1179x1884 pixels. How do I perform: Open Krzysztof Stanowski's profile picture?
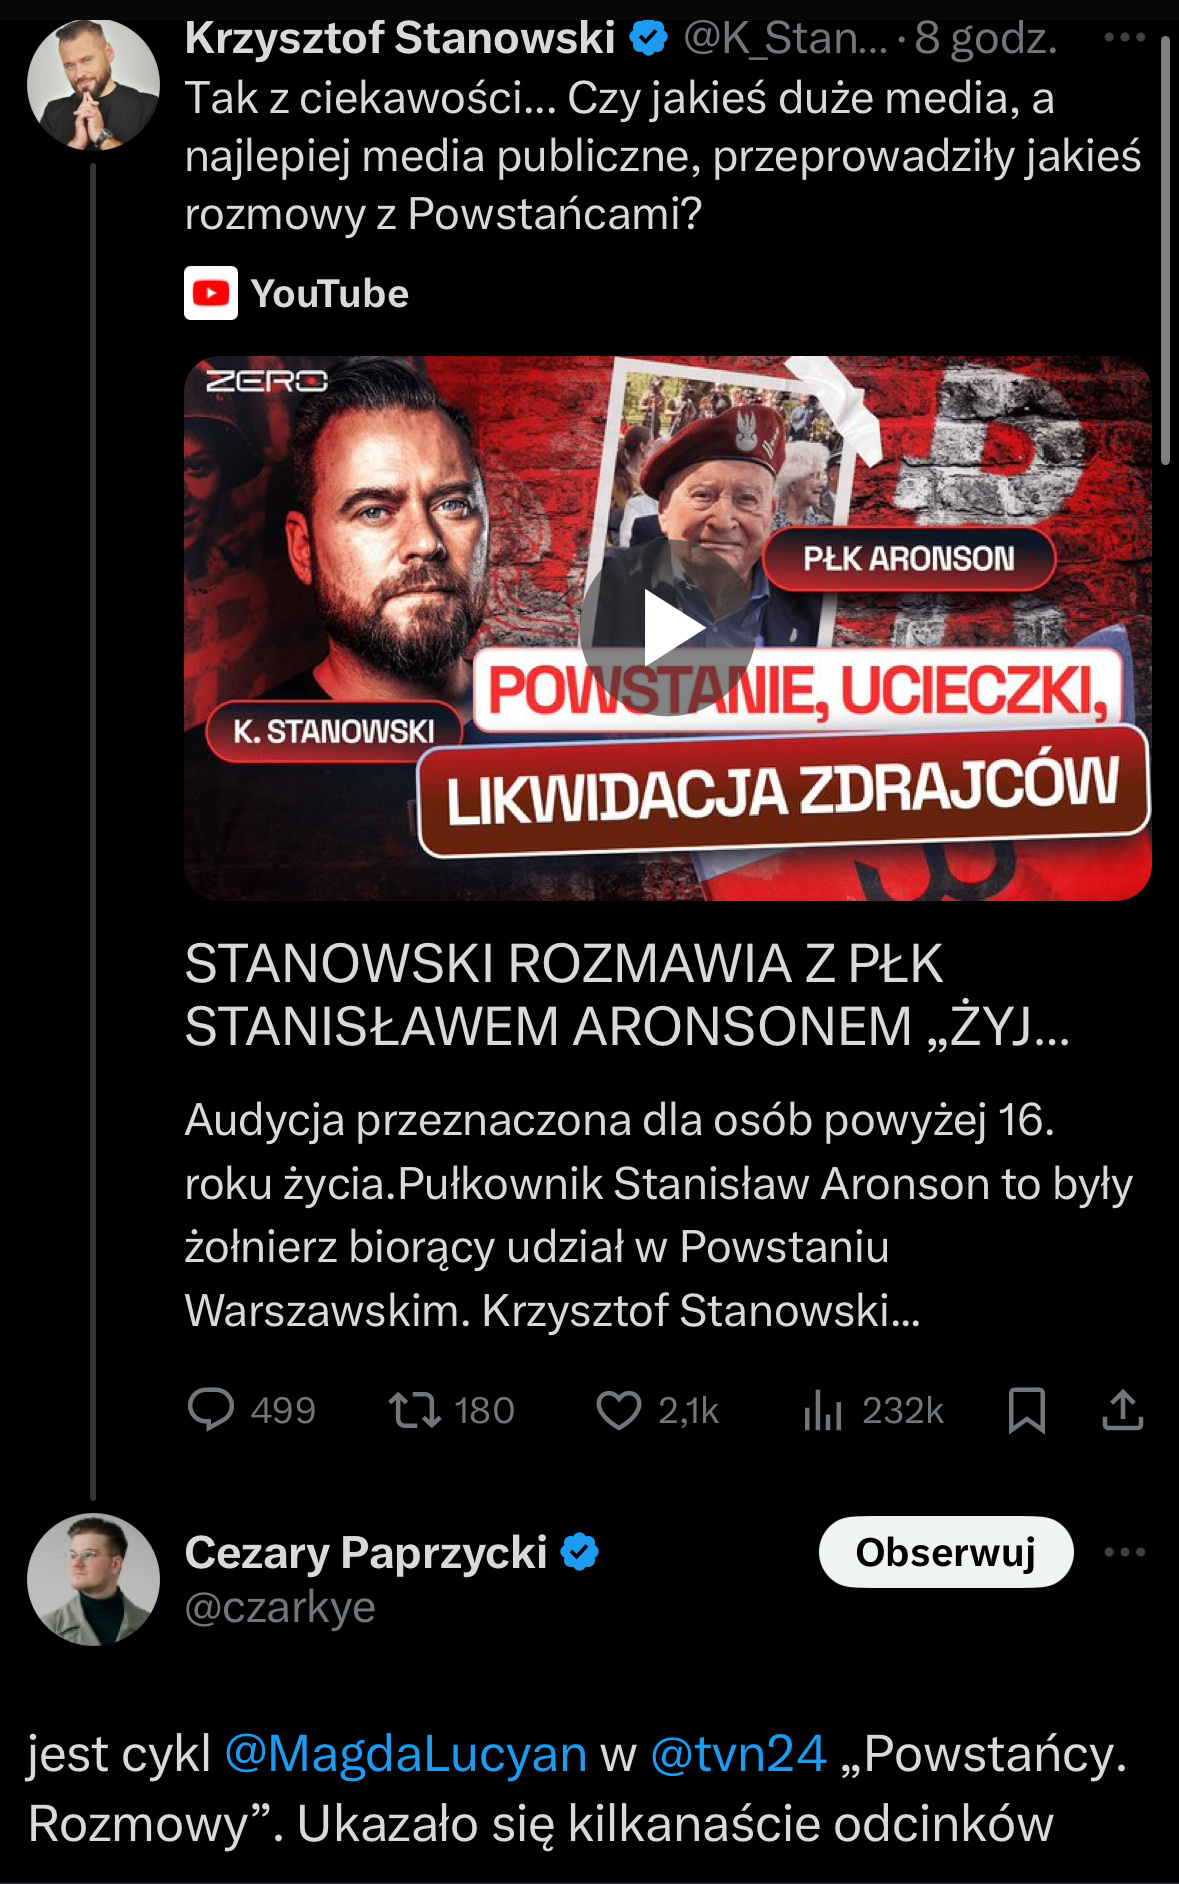coord(93,84)
